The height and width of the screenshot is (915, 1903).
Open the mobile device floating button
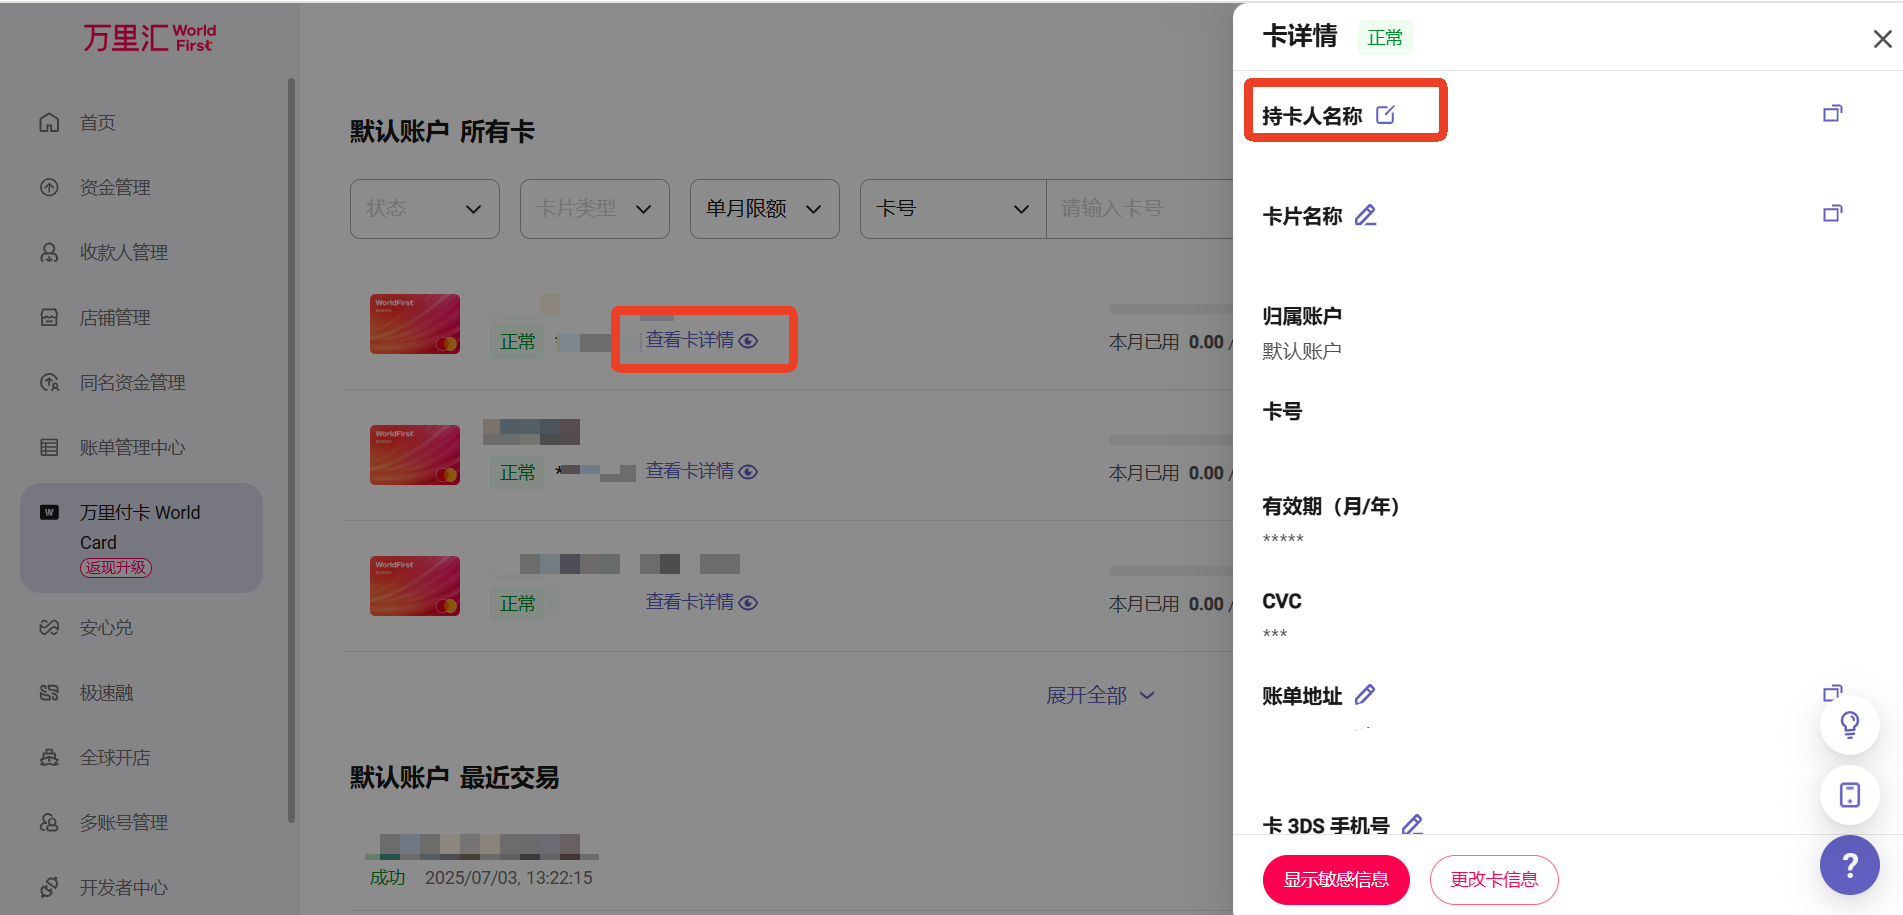click(1850, 795)
